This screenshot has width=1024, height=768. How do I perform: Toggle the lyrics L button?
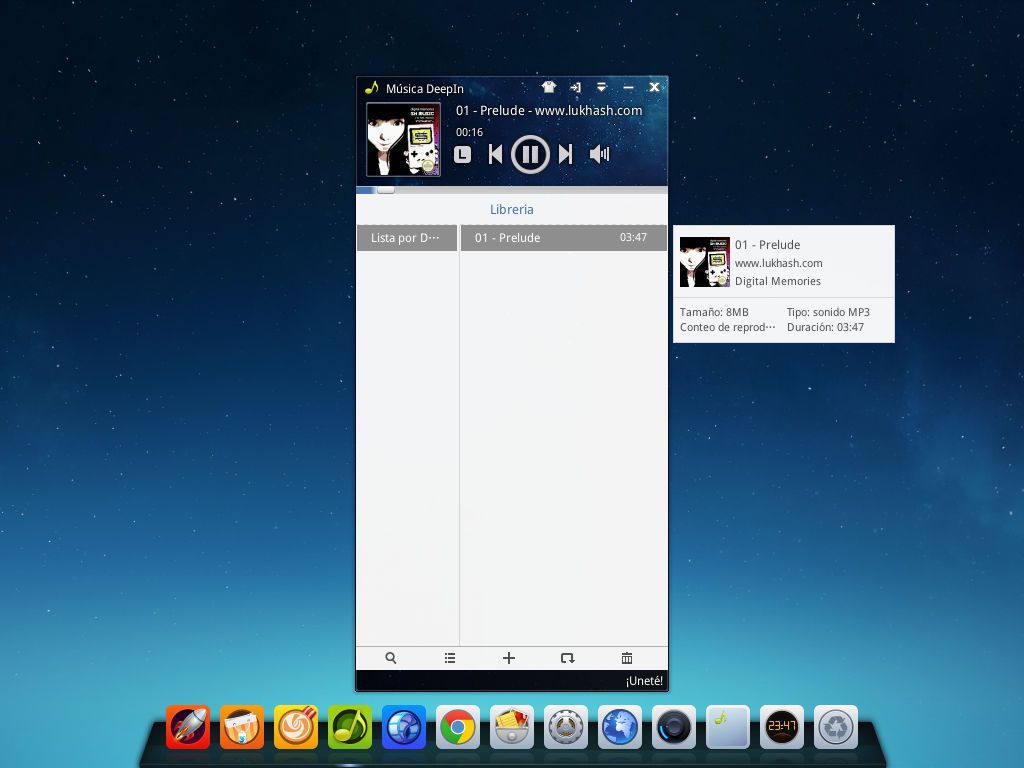tap(462, 154)
